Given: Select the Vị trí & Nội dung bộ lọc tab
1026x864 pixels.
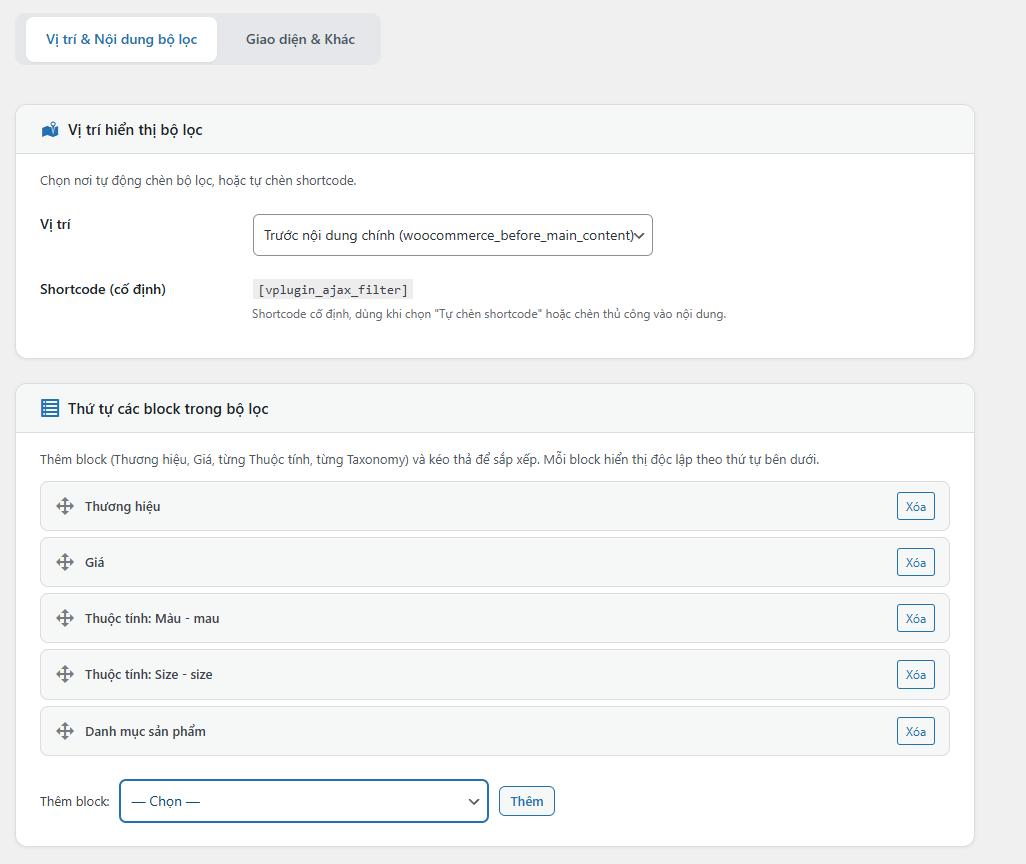Looking at the screenshot, I should coord(121,39).
